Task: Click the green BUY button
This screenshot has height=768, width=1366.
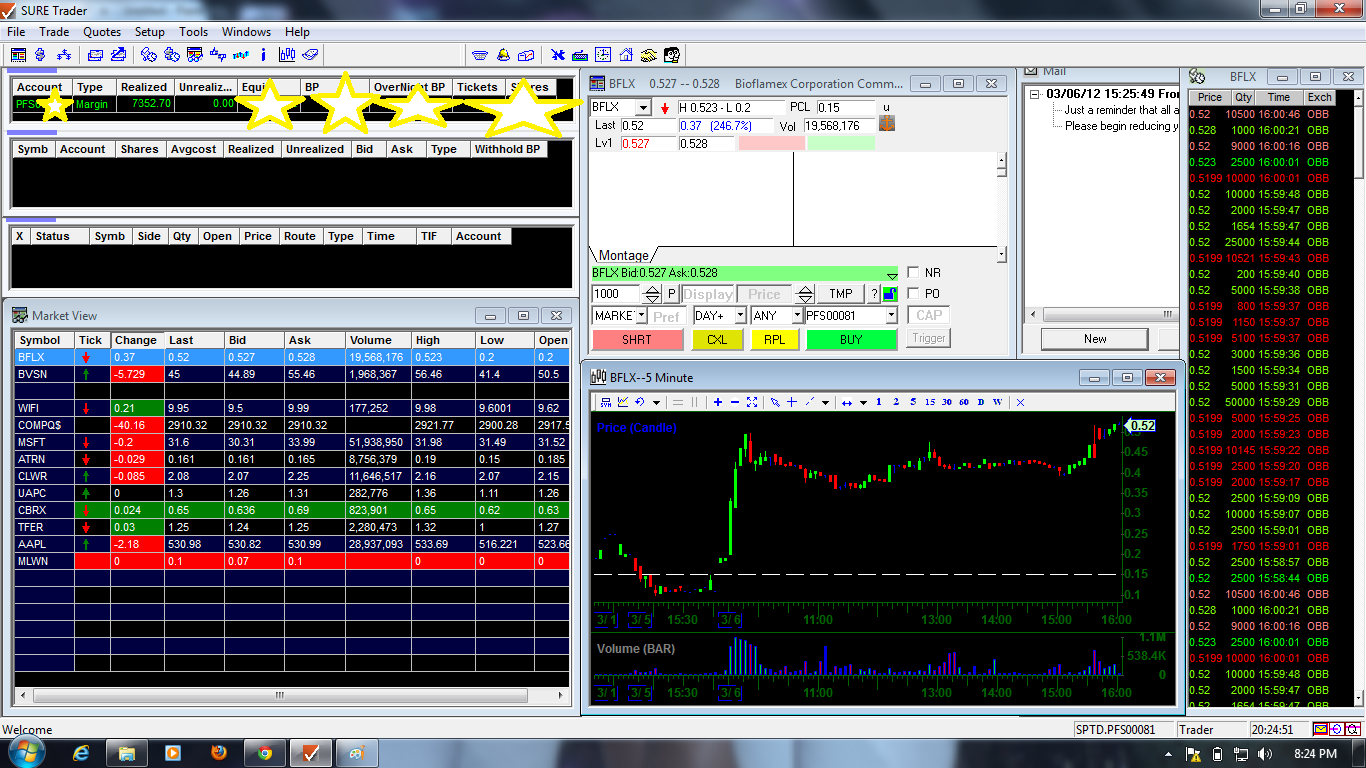Action: tap(851, 339)
